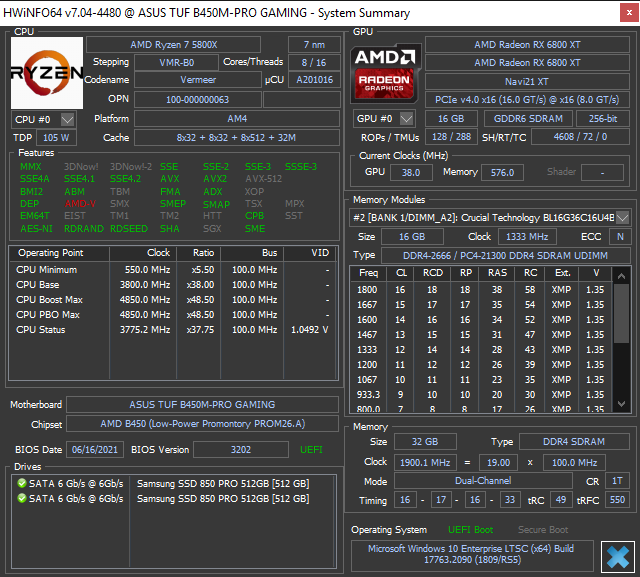Click the VID column header
The width and height of the screenshot is (640, 577).
(x=310, y=253)
